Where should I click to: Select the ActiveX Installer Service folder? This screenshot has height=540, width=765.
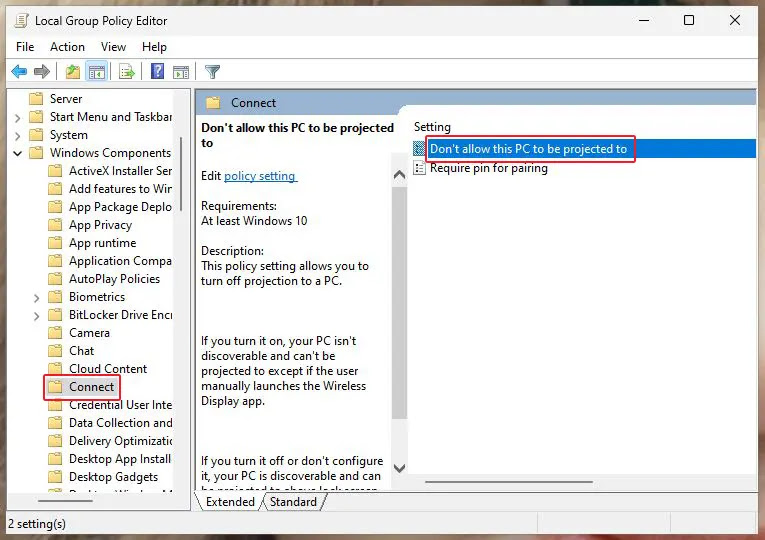pos(120,171)
